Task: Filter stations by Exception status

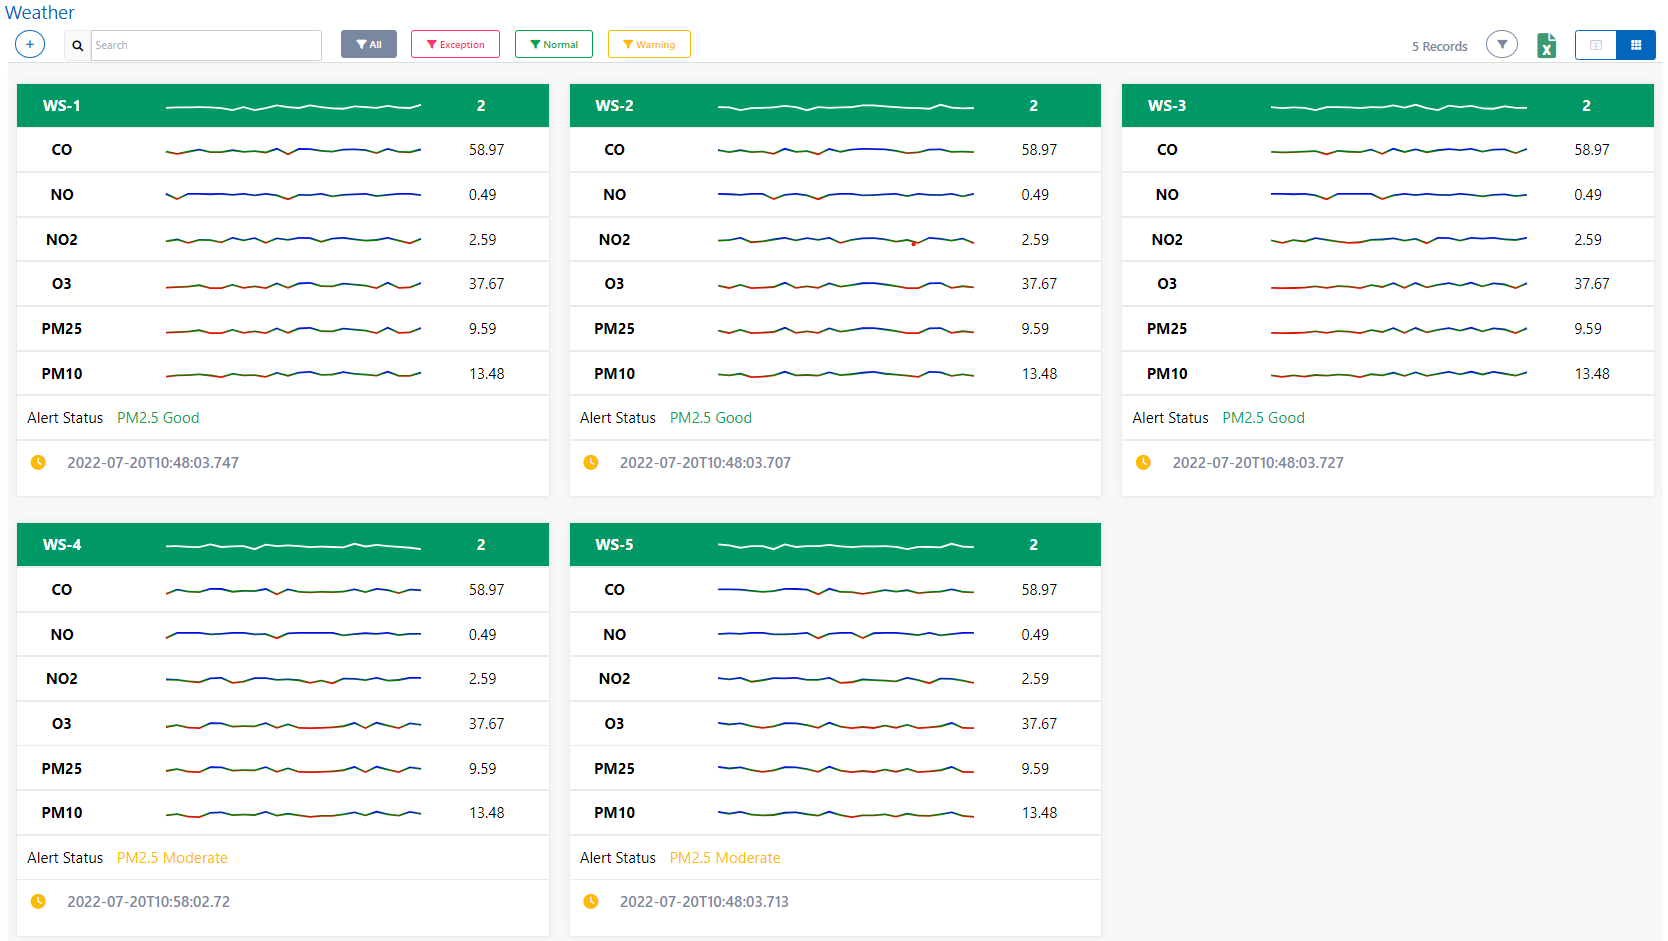Action: click(x=455, y=45)
